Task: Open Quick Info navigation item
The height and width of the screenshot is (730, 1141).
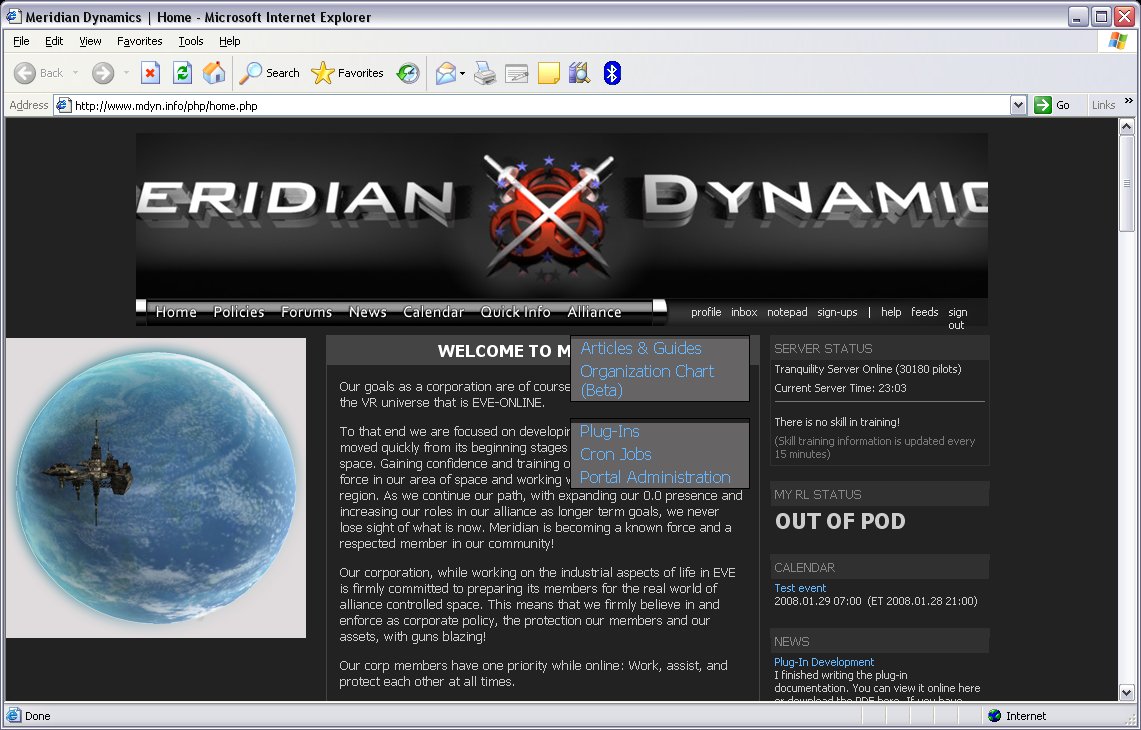Action: point(515,312)
